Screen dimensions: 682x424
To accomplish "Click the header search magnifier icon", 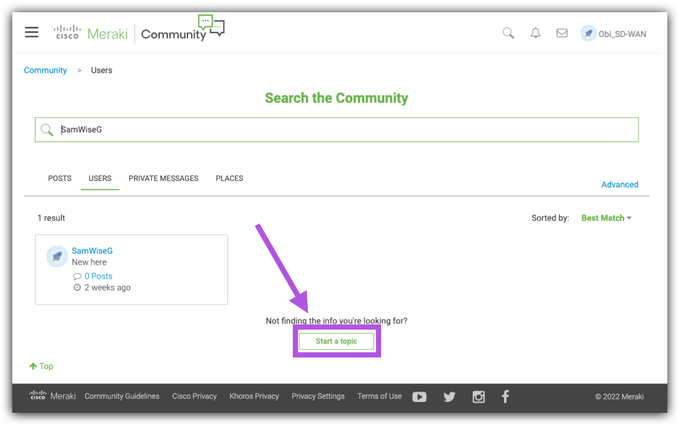I will coord(508,33).
